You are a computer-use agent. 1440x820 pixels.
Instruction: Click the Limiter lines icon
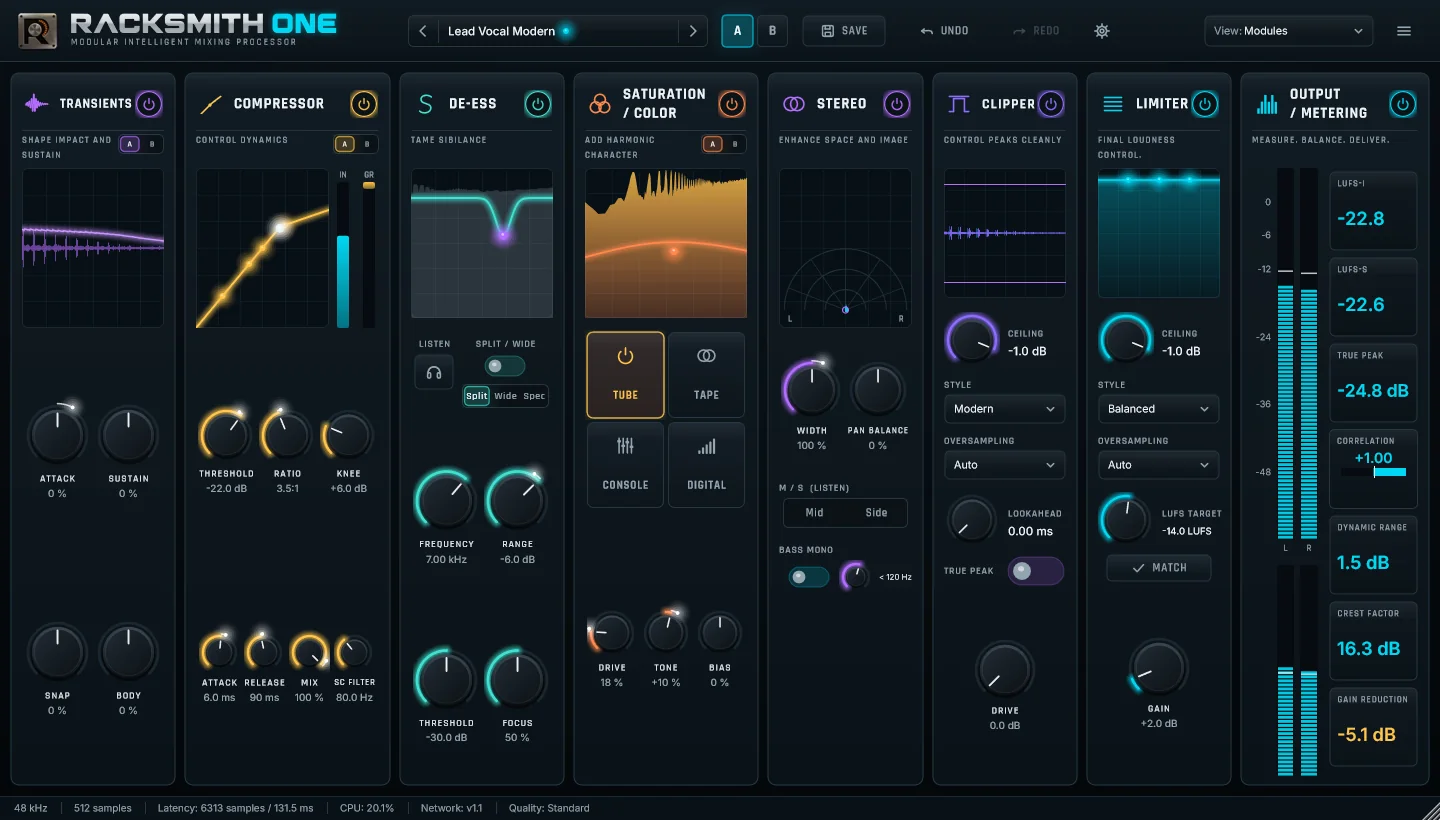click(x=1113, y=103)
